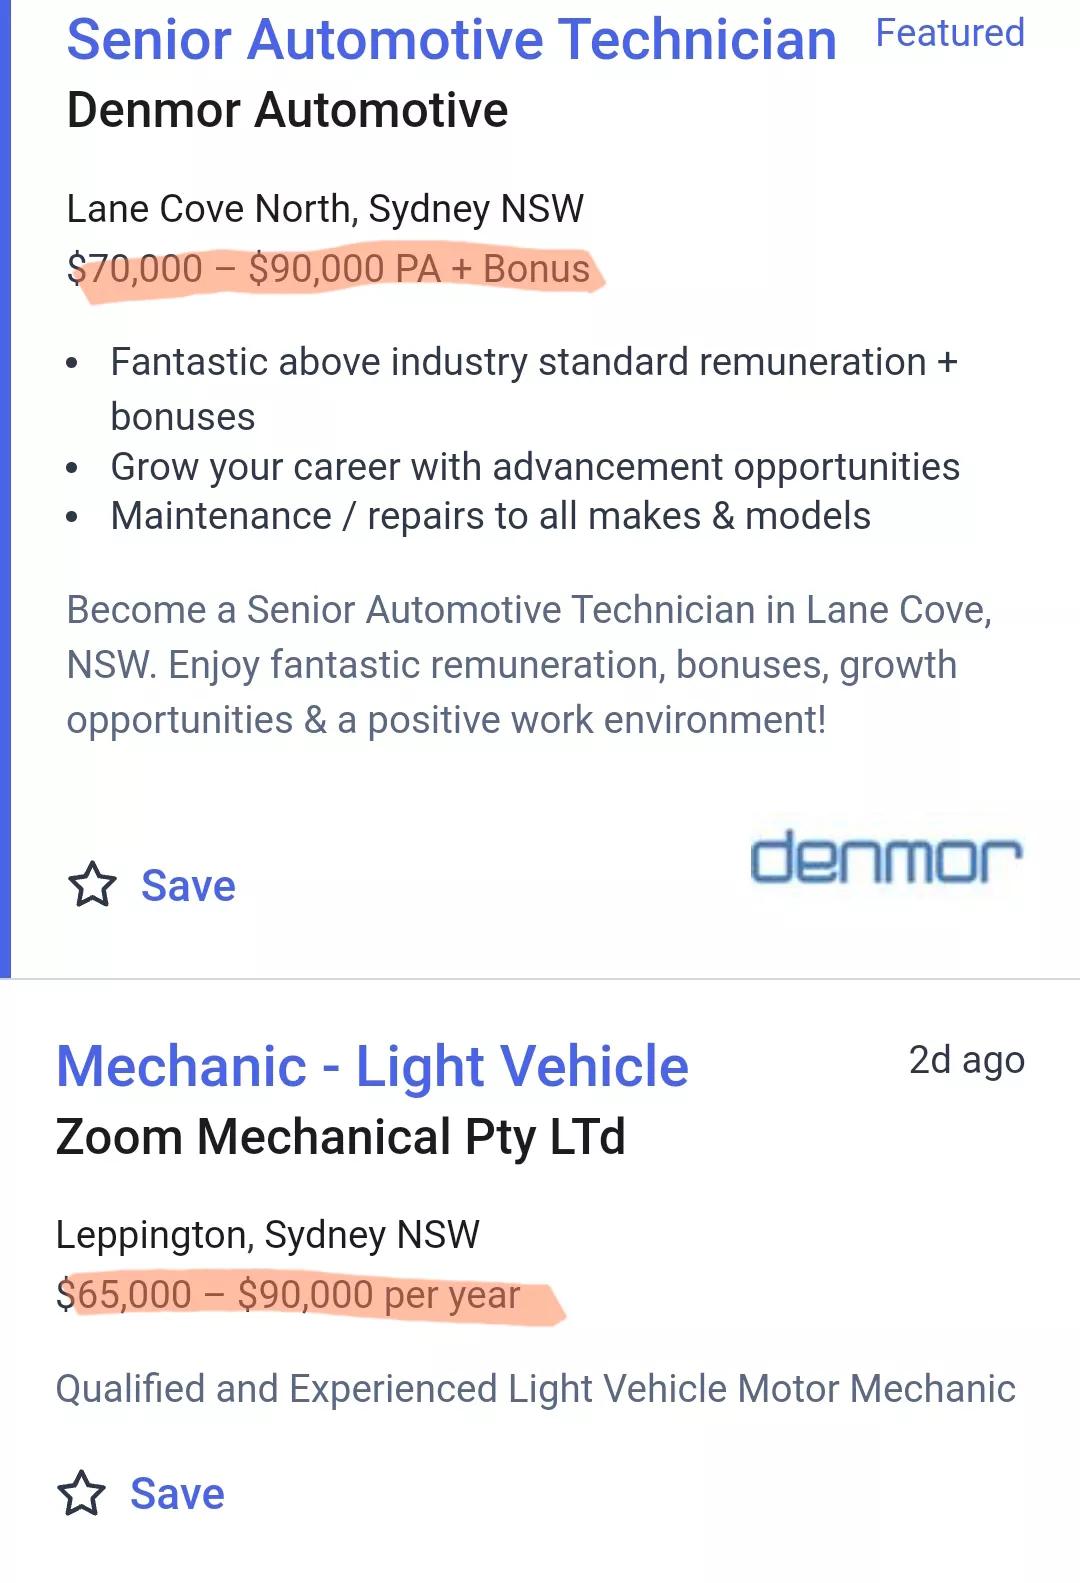
Task: Click the Leppington, Sydney NSW location
Action: 267,1235
